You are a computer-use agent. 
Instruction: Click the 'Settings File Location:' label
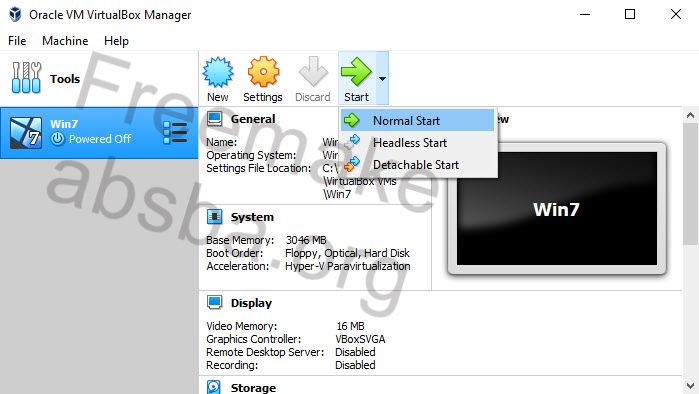[x=259, y=168]
